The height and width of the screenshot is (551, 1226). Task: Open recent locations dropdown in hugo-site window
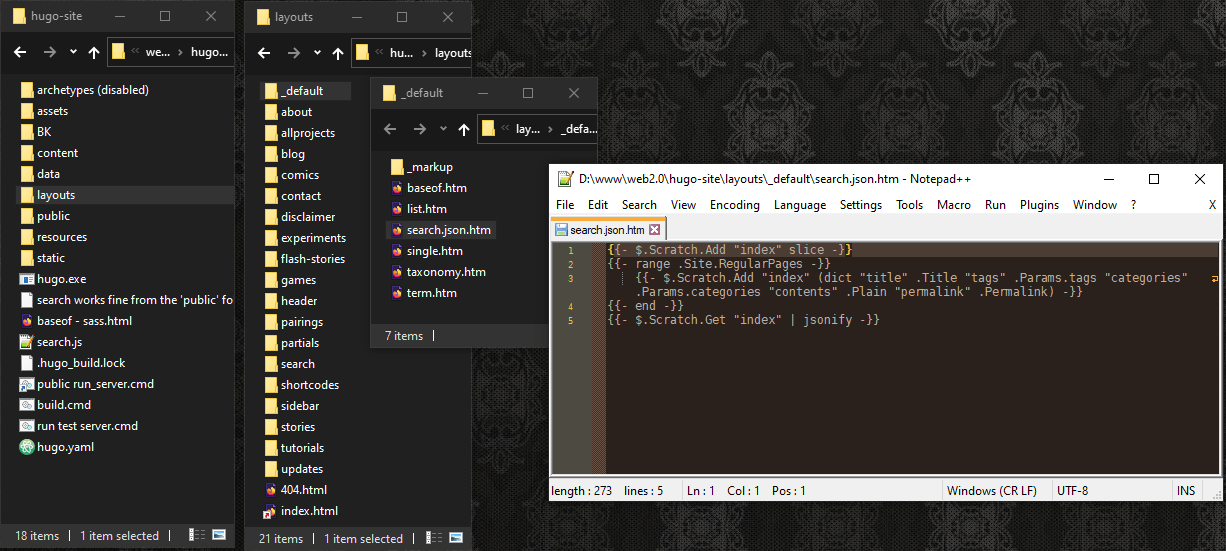coord(73,52)
